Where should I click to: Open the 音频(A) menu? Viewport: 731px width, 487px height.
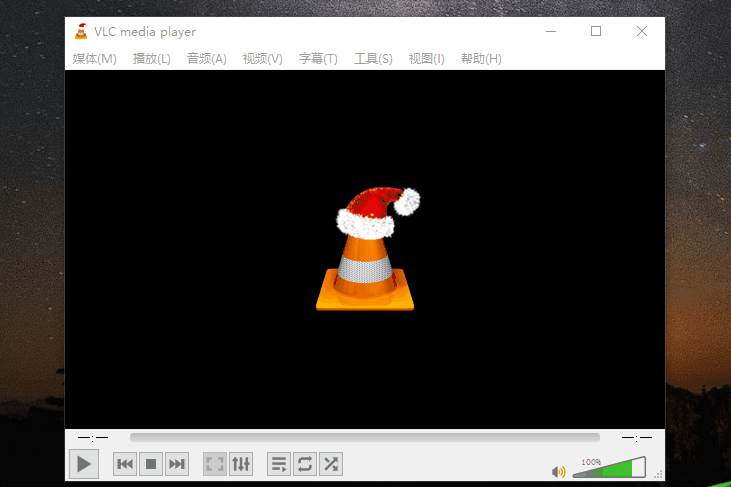click(x=207, y=59)
